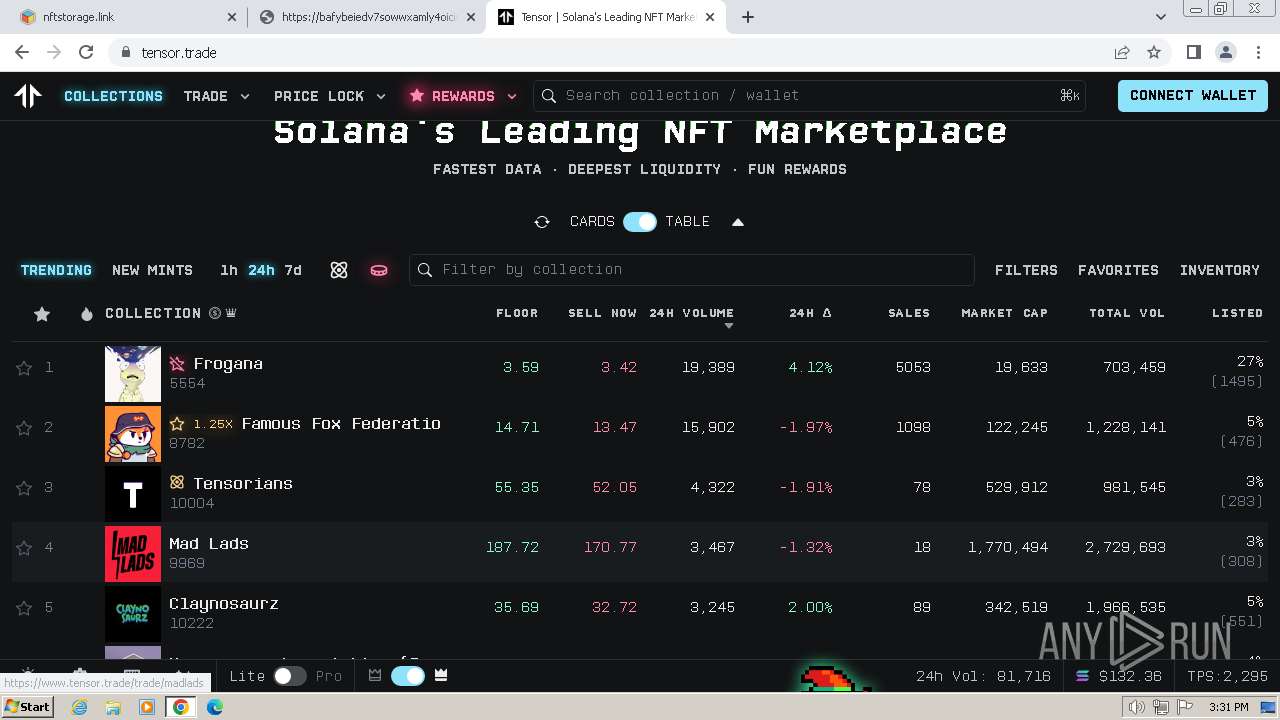Open the Claynosaurz collection link
This screenshot has width=1280, height=720.
point(224,604)
